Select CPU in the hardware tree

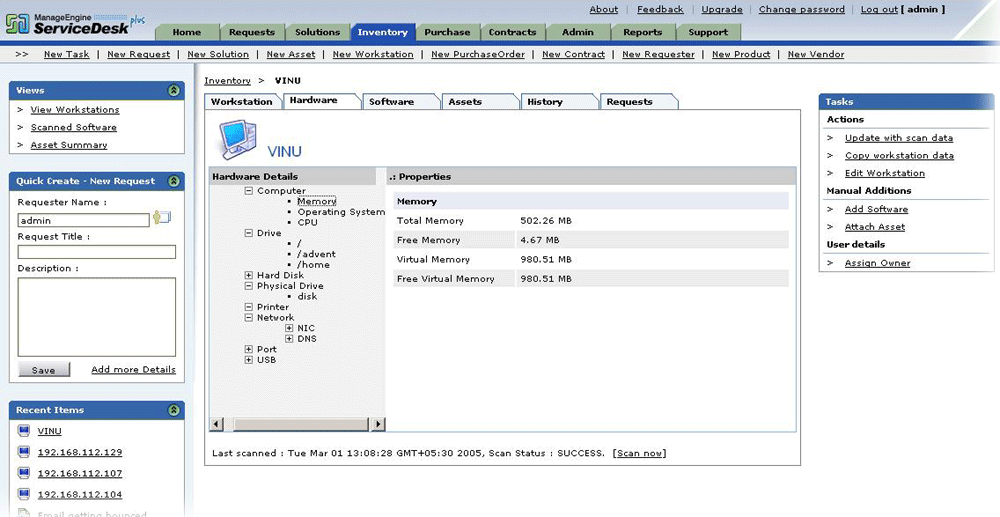(307, 222)
